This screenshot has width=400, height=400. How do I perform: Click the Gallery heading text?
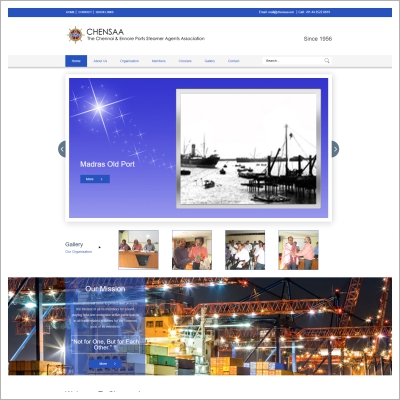(74, 244)
